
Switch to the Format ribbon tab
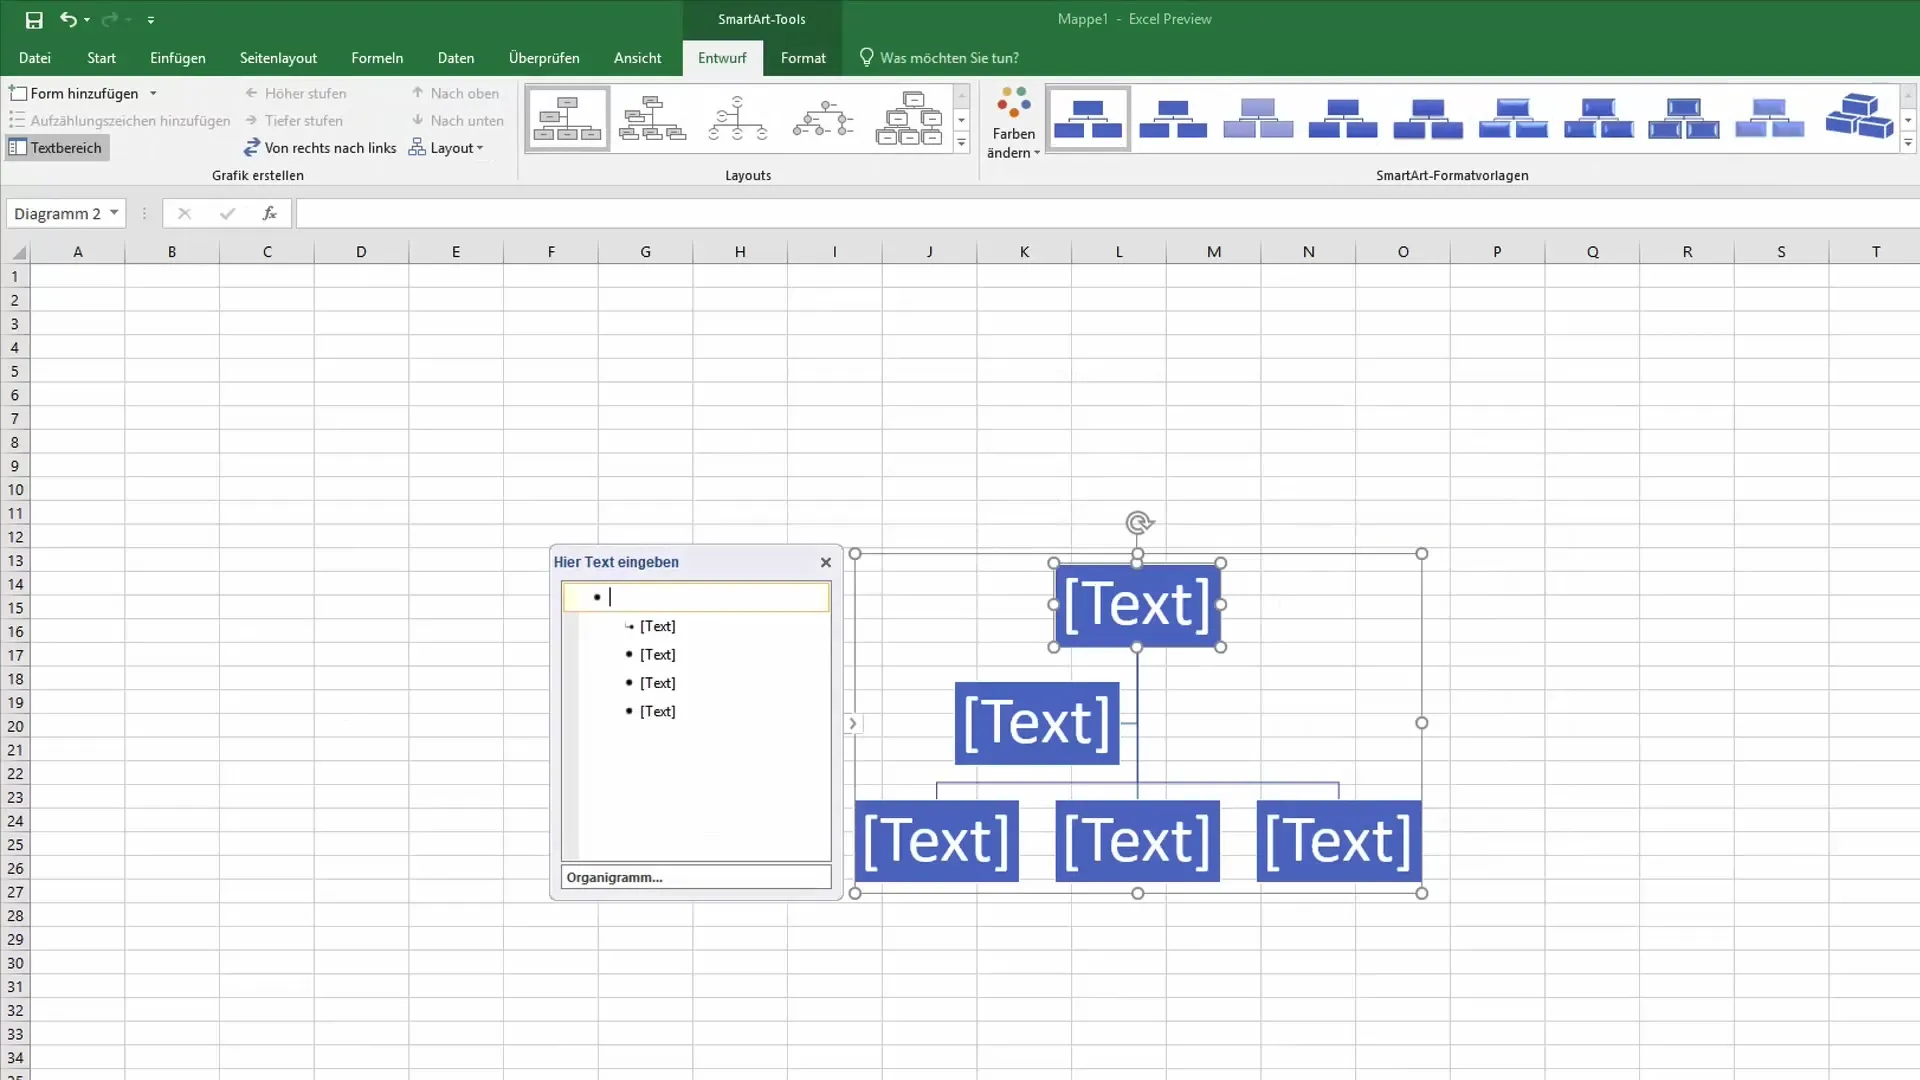(803, 57)
